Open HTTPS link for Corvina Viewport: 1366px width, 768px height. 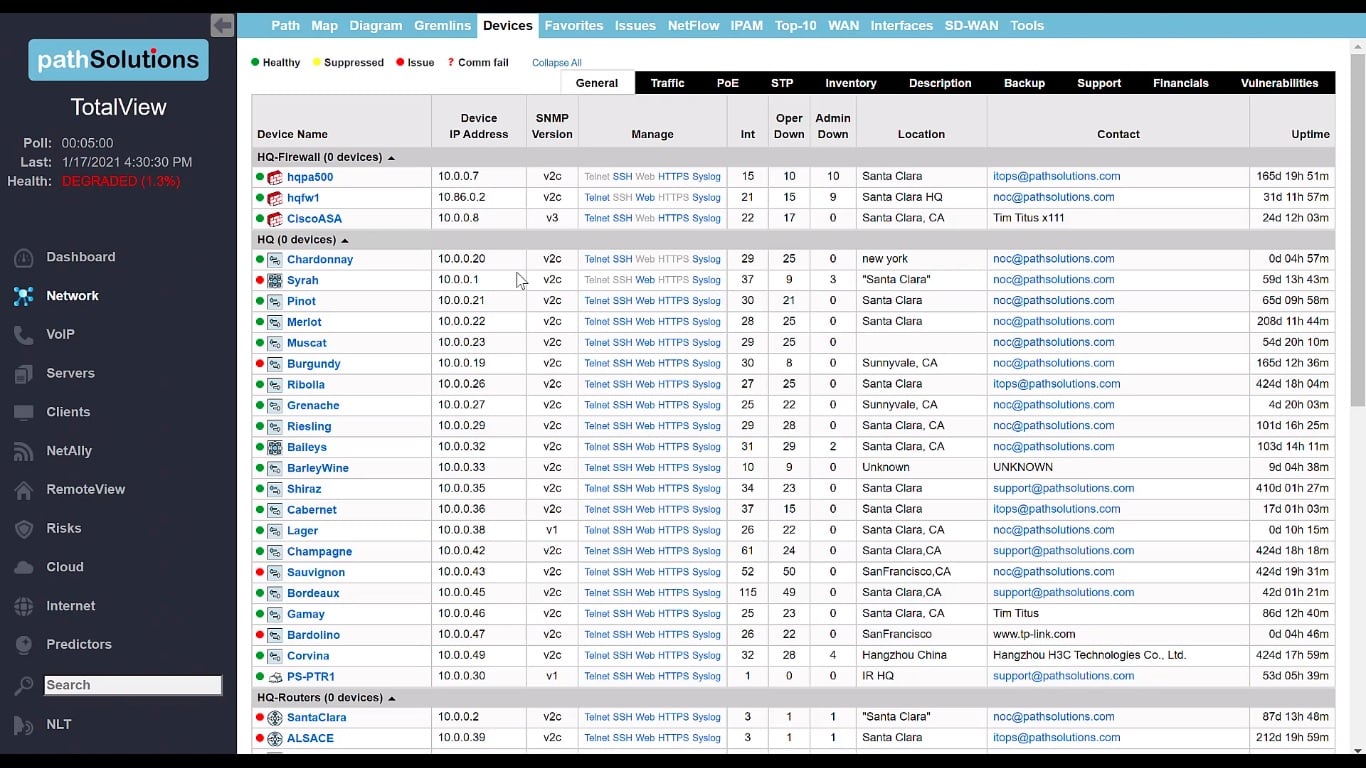pyautogui.click(x=673, y=656)
